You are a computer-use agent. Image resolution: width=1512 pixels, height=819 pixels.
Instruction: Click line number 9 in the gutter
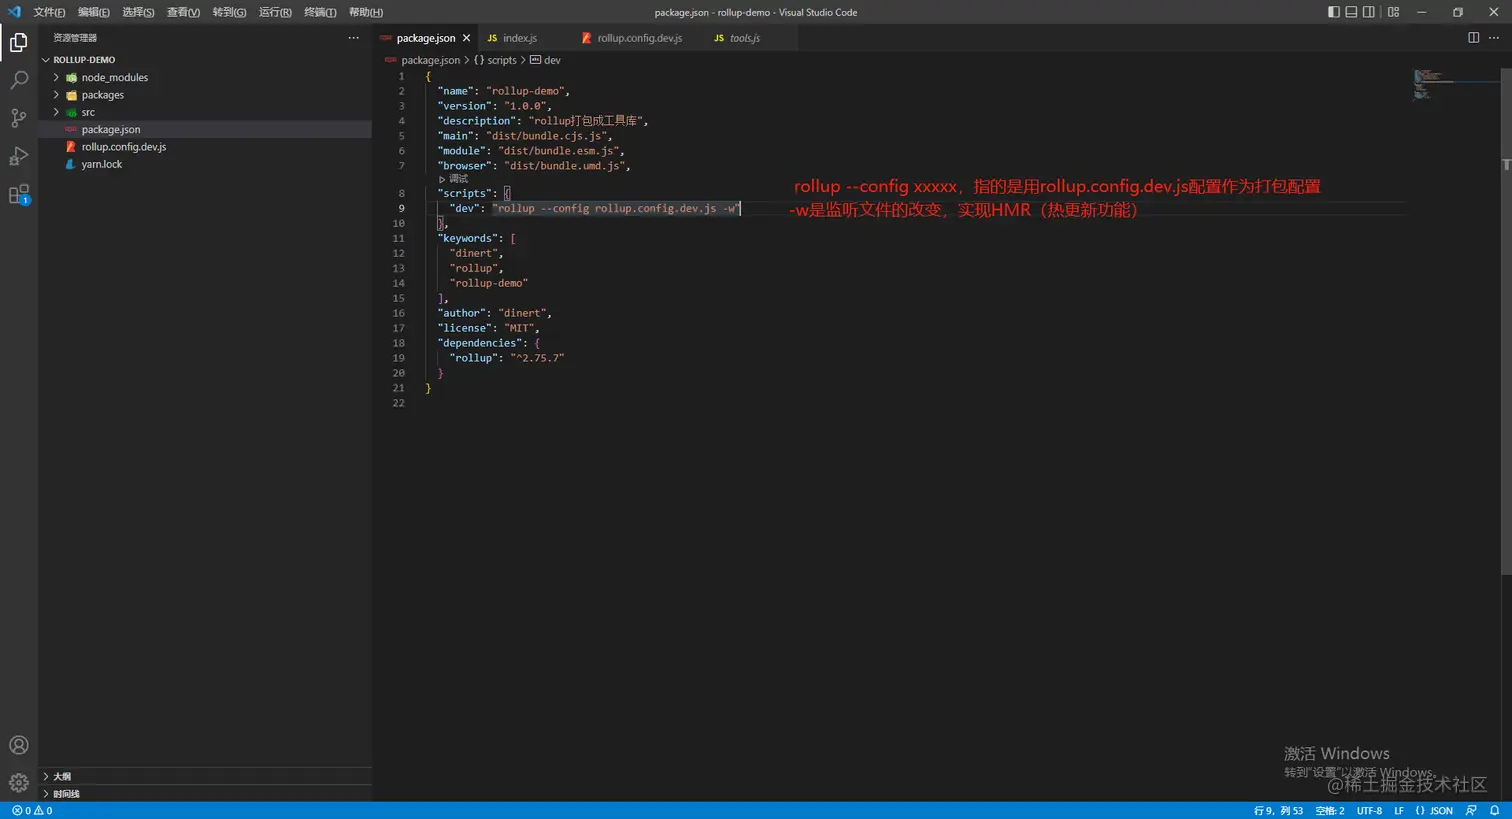402,208
